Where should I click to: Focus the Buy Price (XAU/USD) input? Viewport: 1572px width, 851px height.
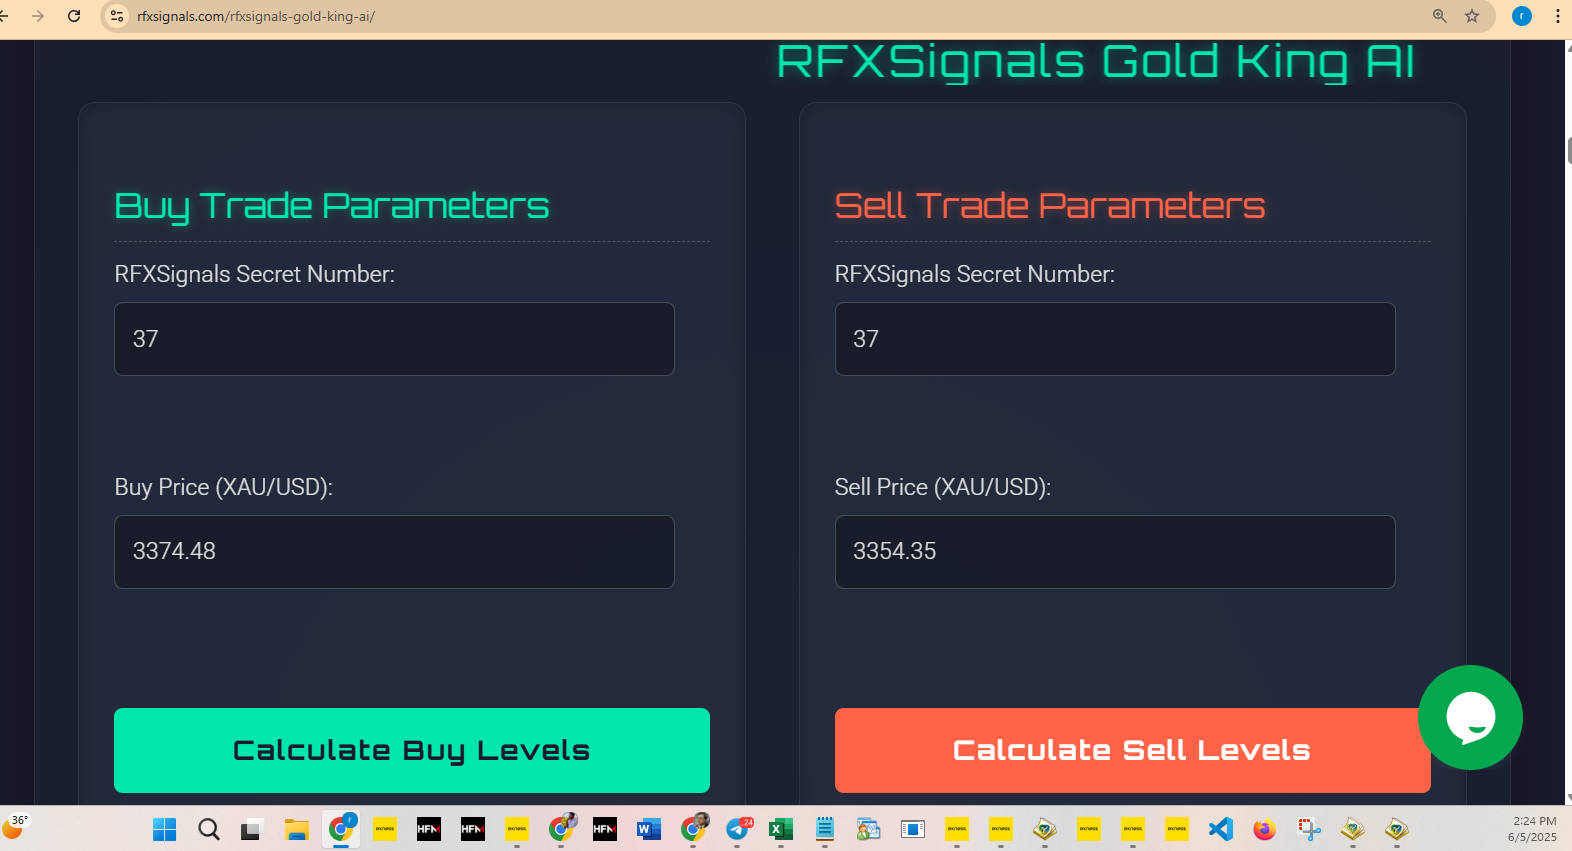click(394, 552)
